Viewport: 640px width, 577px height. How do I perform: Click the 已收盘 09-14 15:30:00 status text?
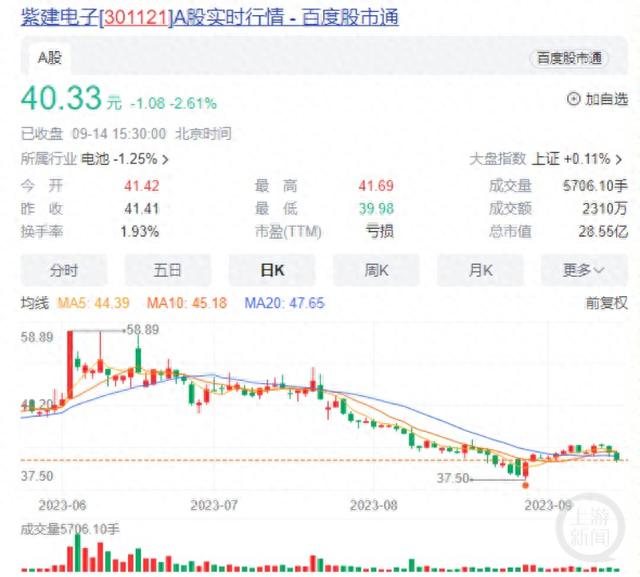pyautogui.click(x=93, y=134)
